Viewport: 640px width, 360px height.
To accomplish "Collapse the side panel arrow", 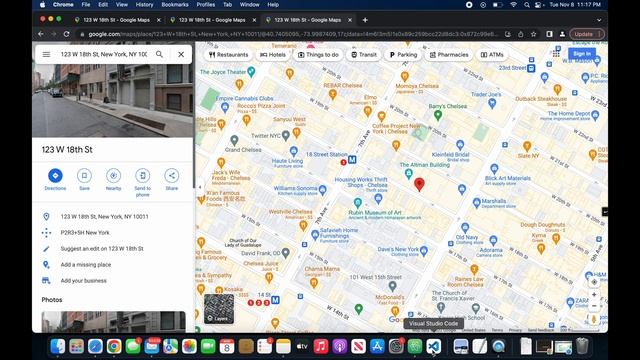I will tap(200, 187).
